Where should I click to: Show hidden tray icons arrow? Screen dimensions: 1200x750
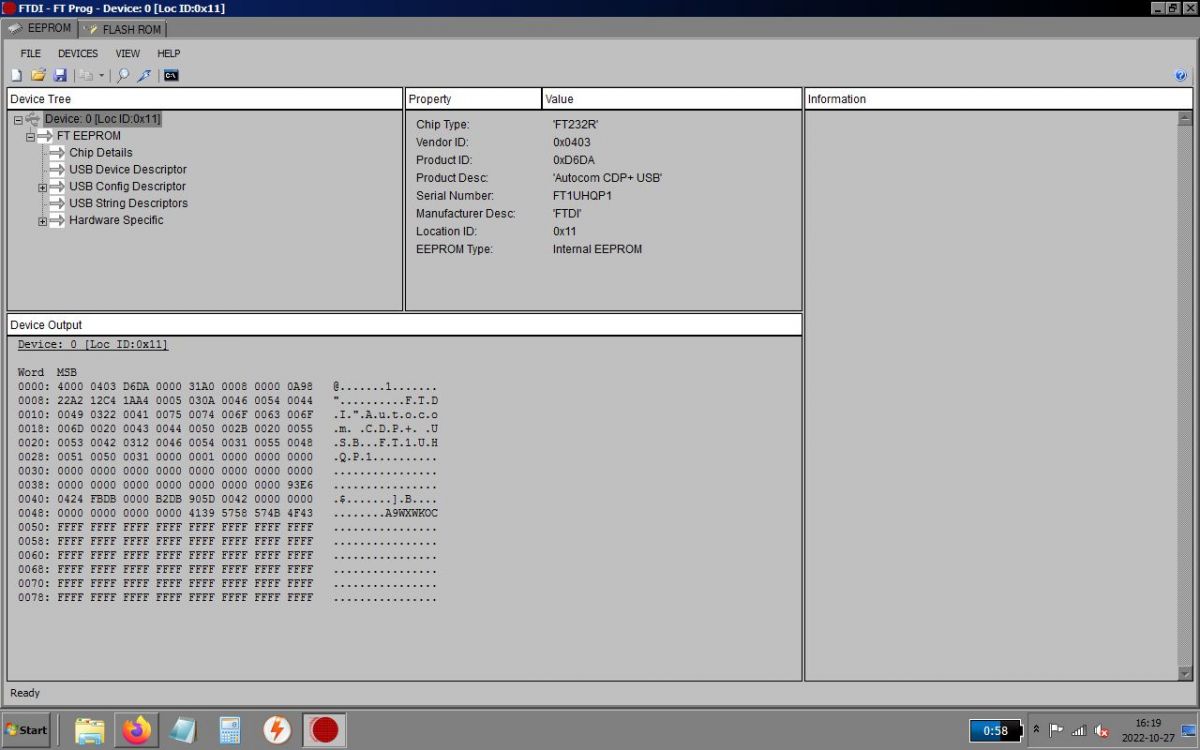click(1036, 730)
